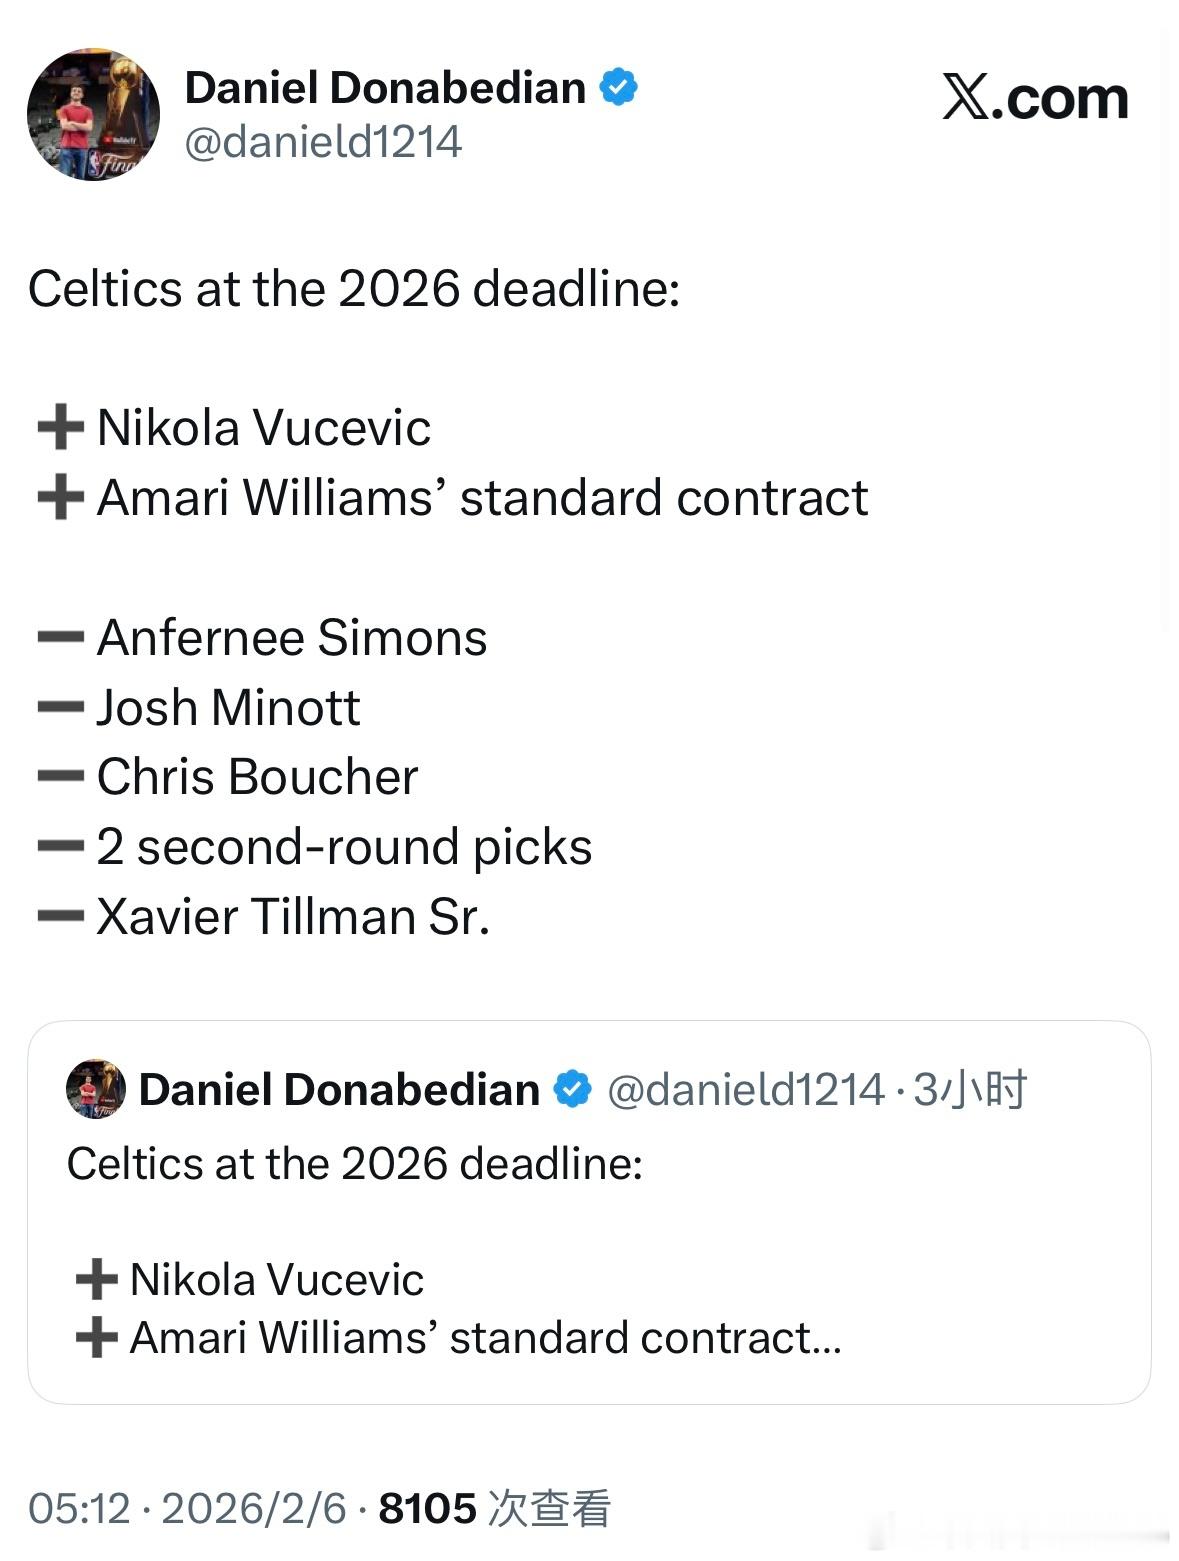Click the top 'Daniel Donabedian' display name
This screenshot has height=1561, width=1179.
point(385,88)
